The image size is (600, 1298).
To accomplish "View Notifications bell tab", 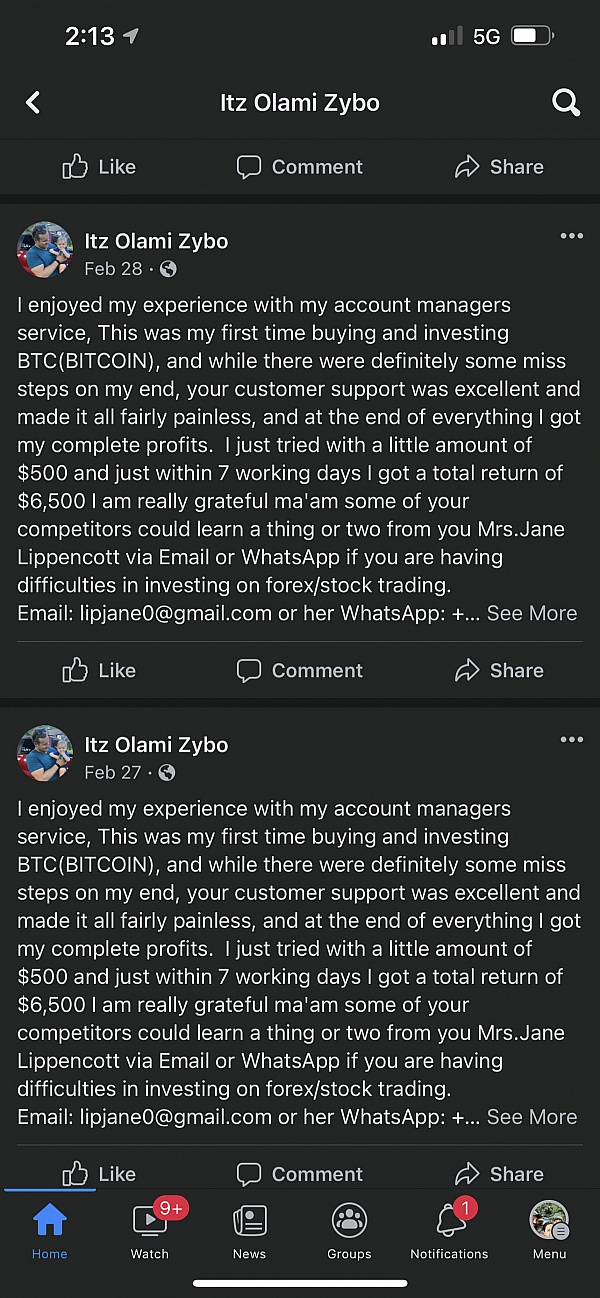I will click(x=449, y=1231).
